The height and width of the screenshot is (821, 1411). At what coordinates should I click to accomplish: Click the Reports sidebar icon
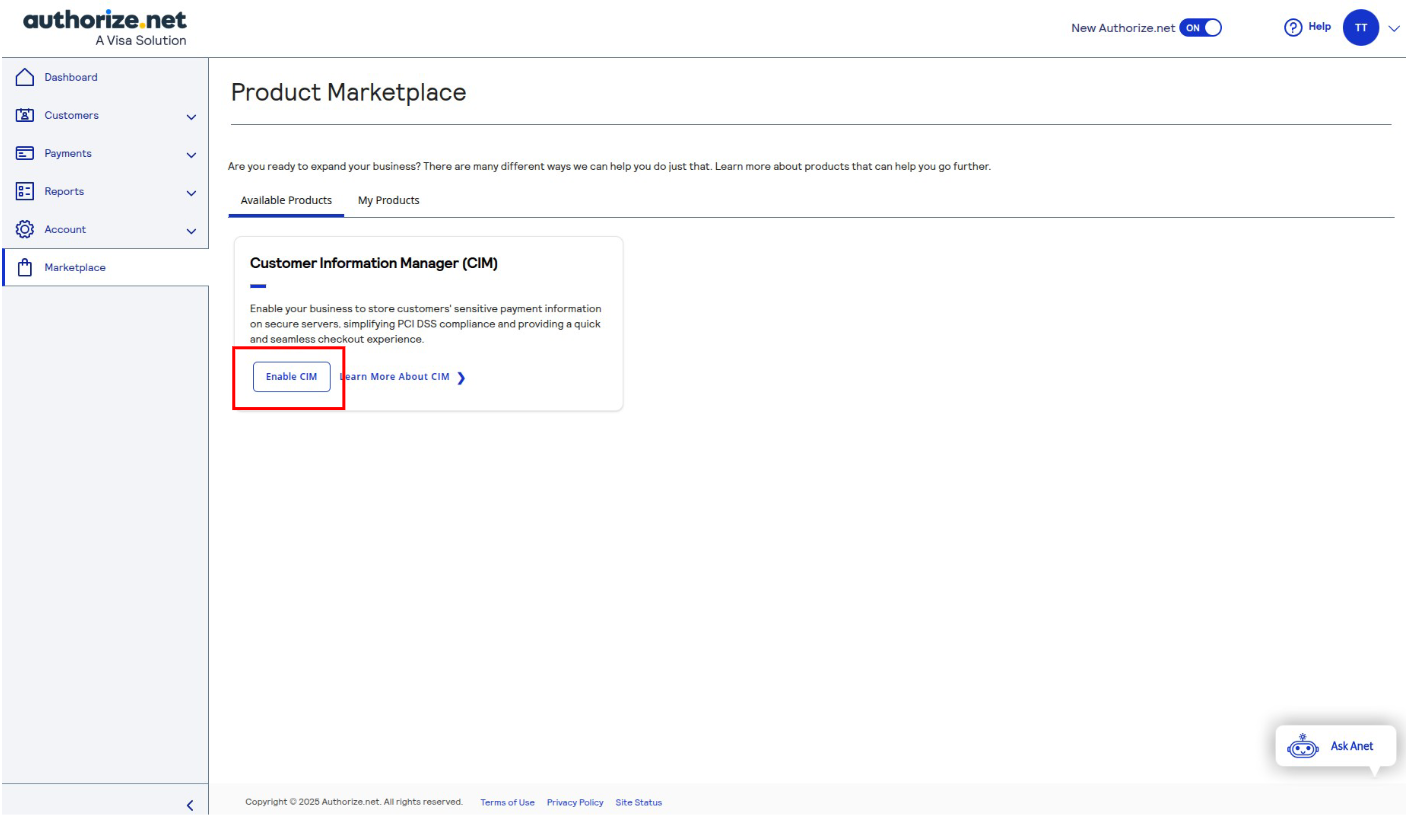25,192
